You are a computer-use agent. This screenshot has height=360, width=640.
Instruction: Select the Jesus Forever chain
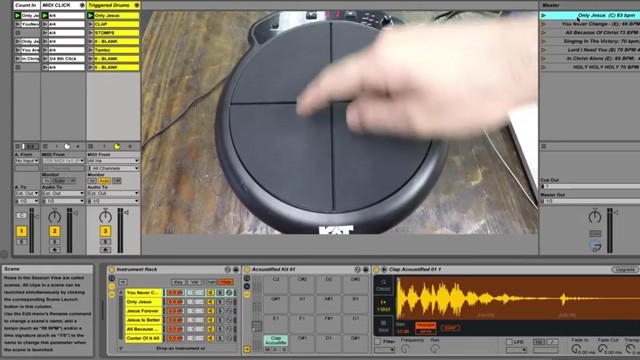click(x=143, y=311)
